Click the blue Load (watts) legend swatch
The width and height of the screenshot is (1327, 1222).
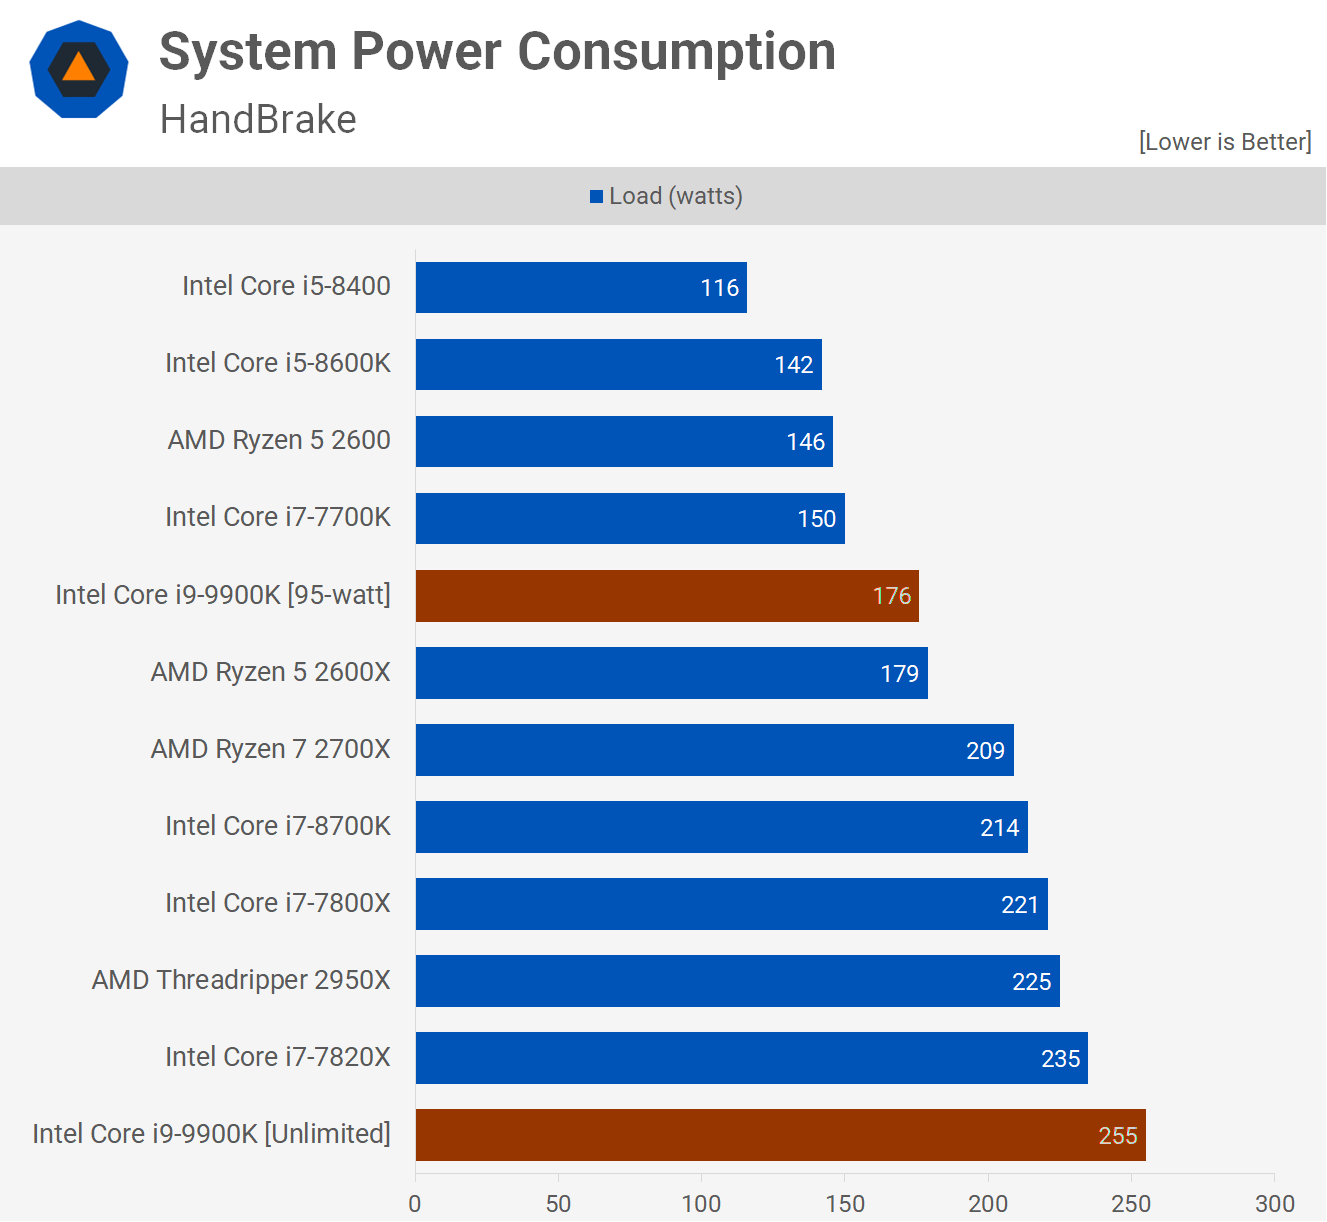[x=596, y=197]
